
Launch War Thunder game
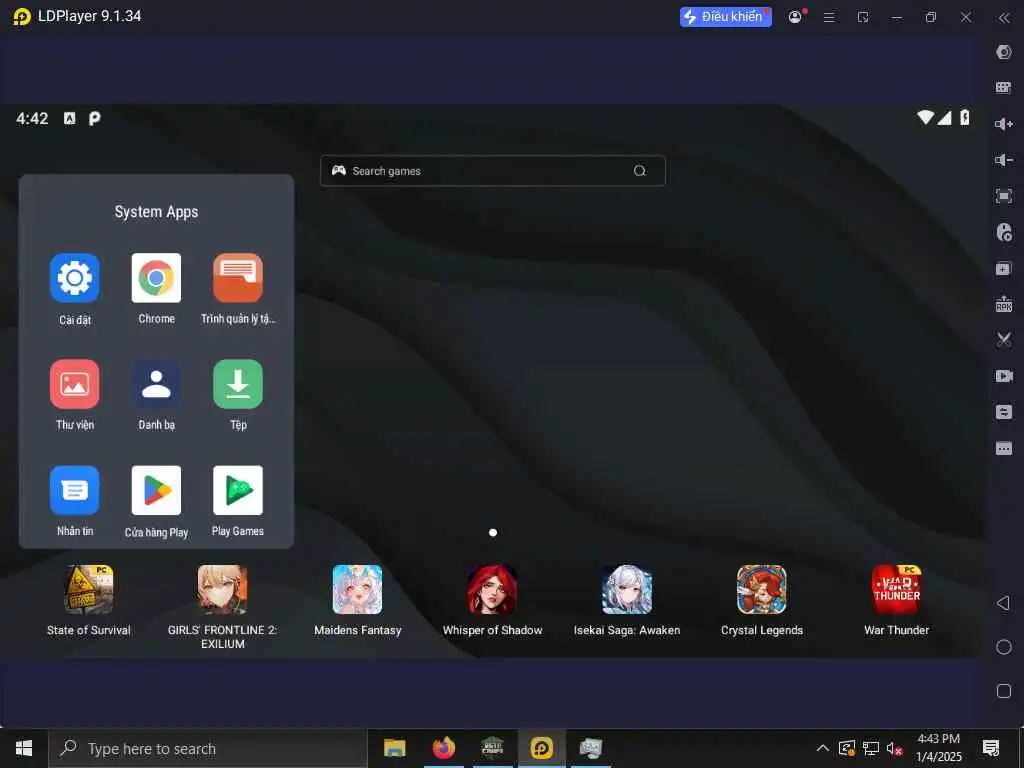click(x=897, y=590)
